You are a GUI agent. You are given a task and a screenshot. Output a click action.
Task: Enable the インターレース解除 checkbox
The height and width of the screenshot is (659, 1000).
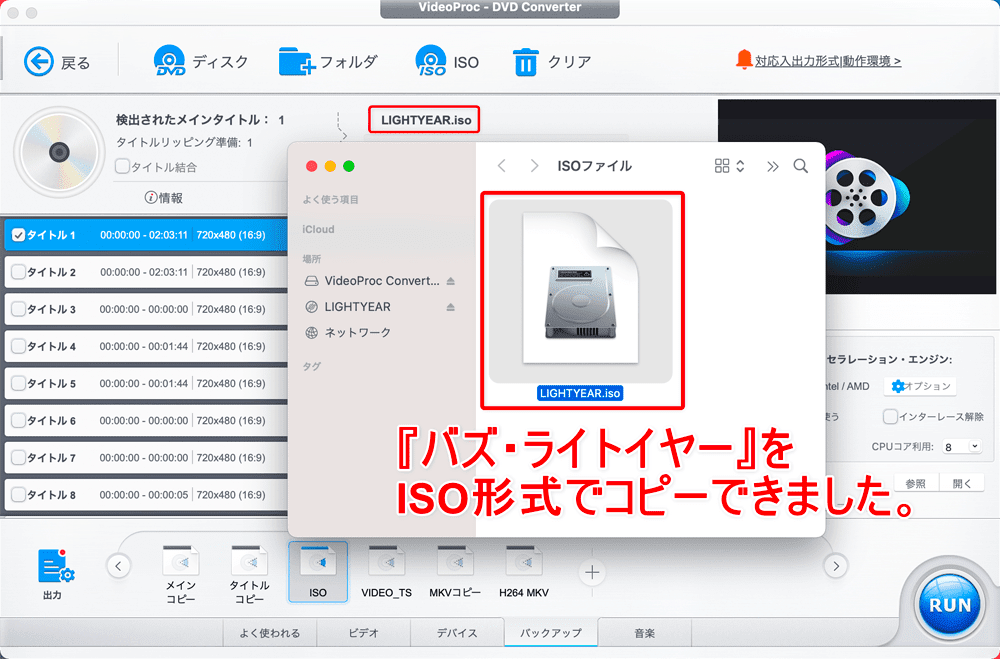(x=890, y=416)
